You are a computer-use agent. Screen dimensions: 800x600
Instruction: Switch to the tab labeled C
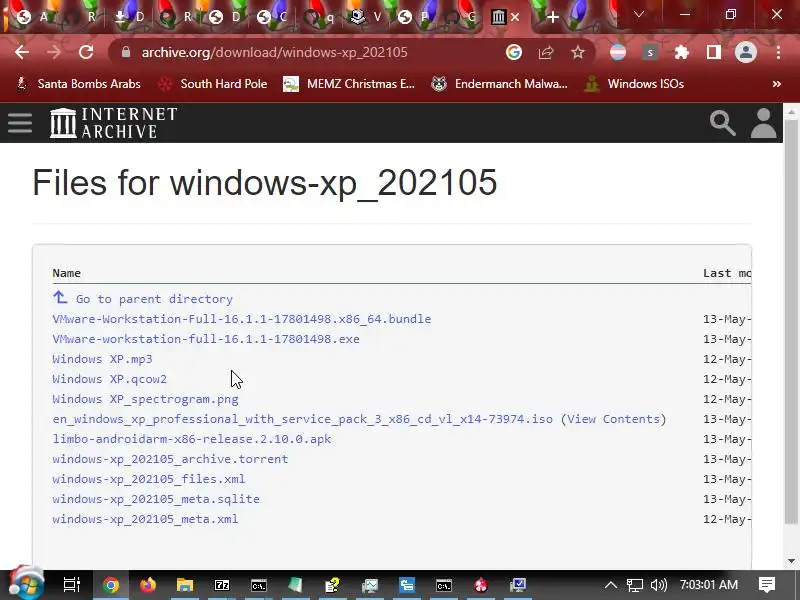(271, 17)
